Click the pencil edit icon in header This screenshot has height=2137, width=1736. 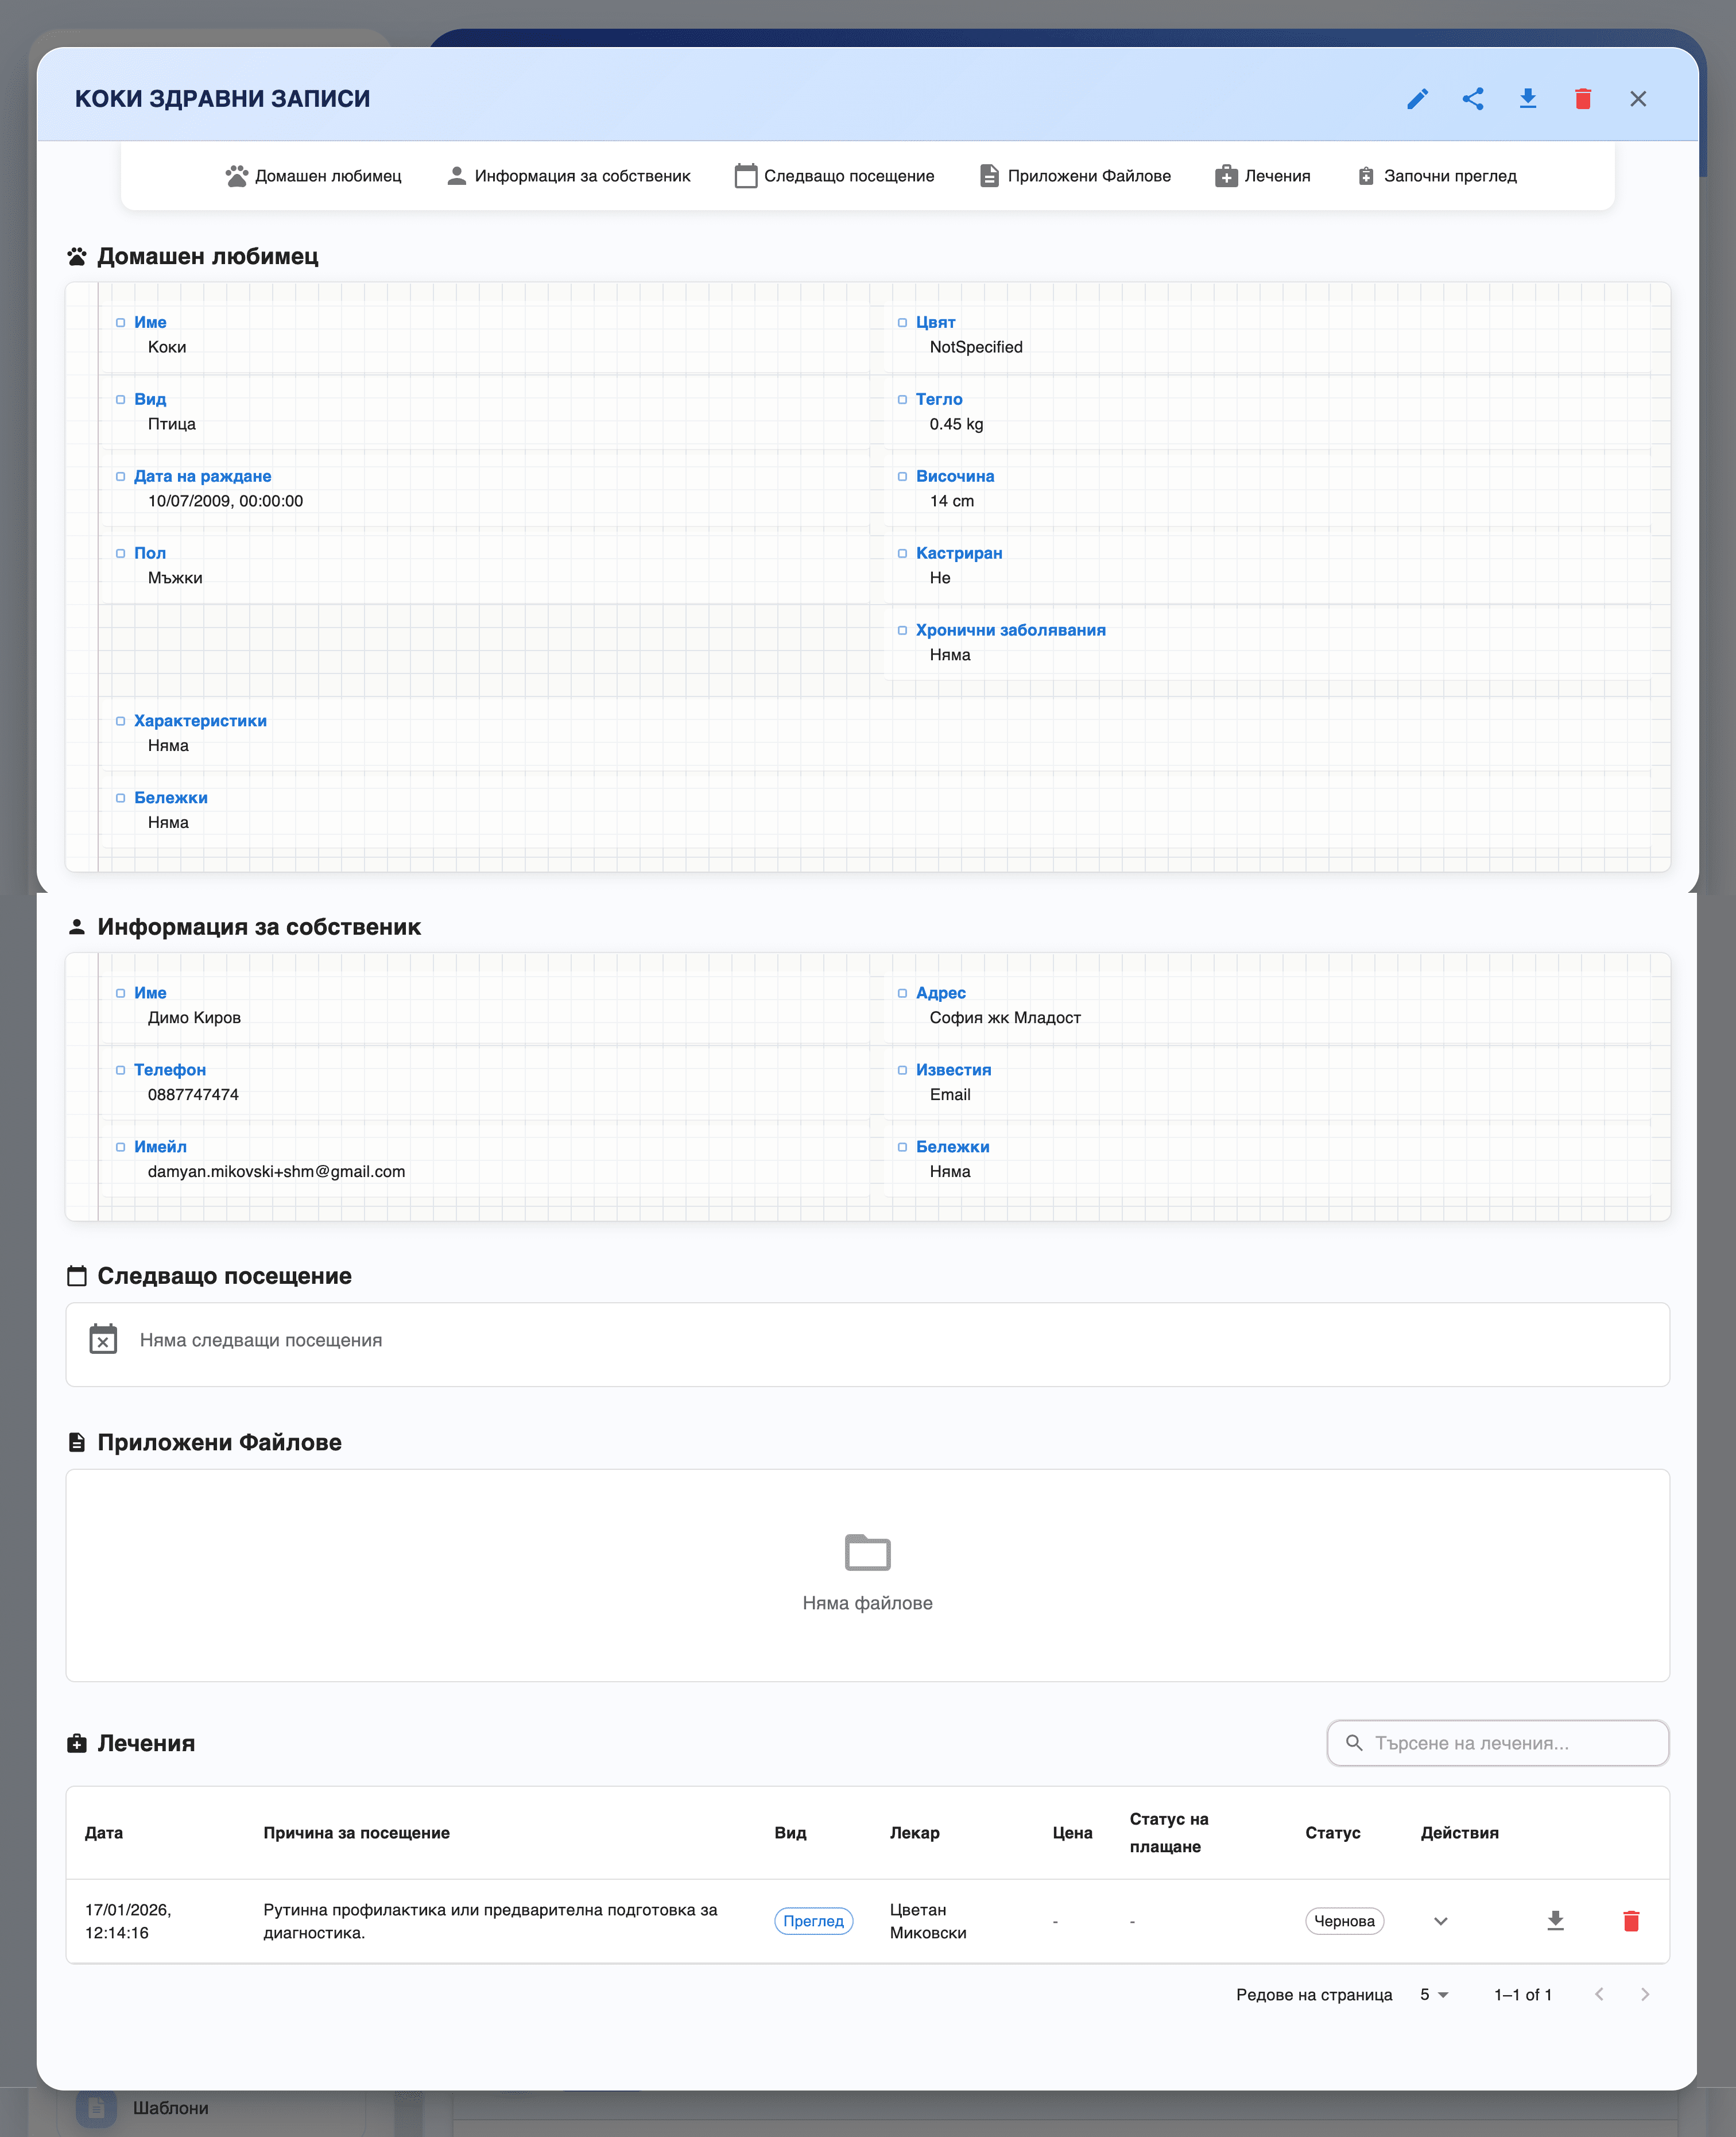tap(1417, 99)
